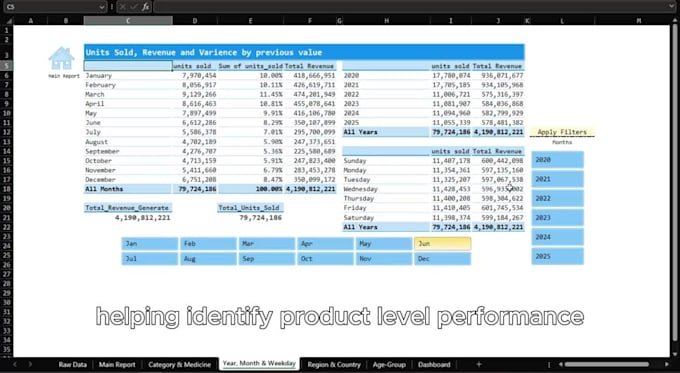Open the Main Report sheet tab
Viewport: 680px width, 373px height.
(x=117, y=365)
